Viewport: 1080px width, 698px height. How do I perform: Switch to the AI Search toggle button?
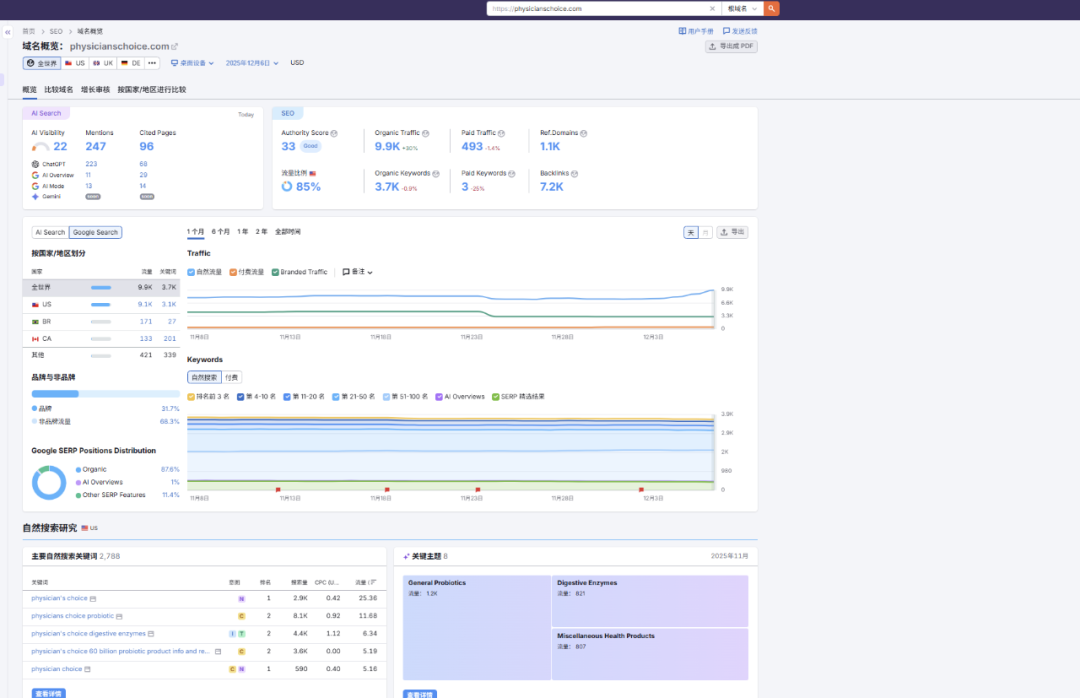click(x=50, y=232)
